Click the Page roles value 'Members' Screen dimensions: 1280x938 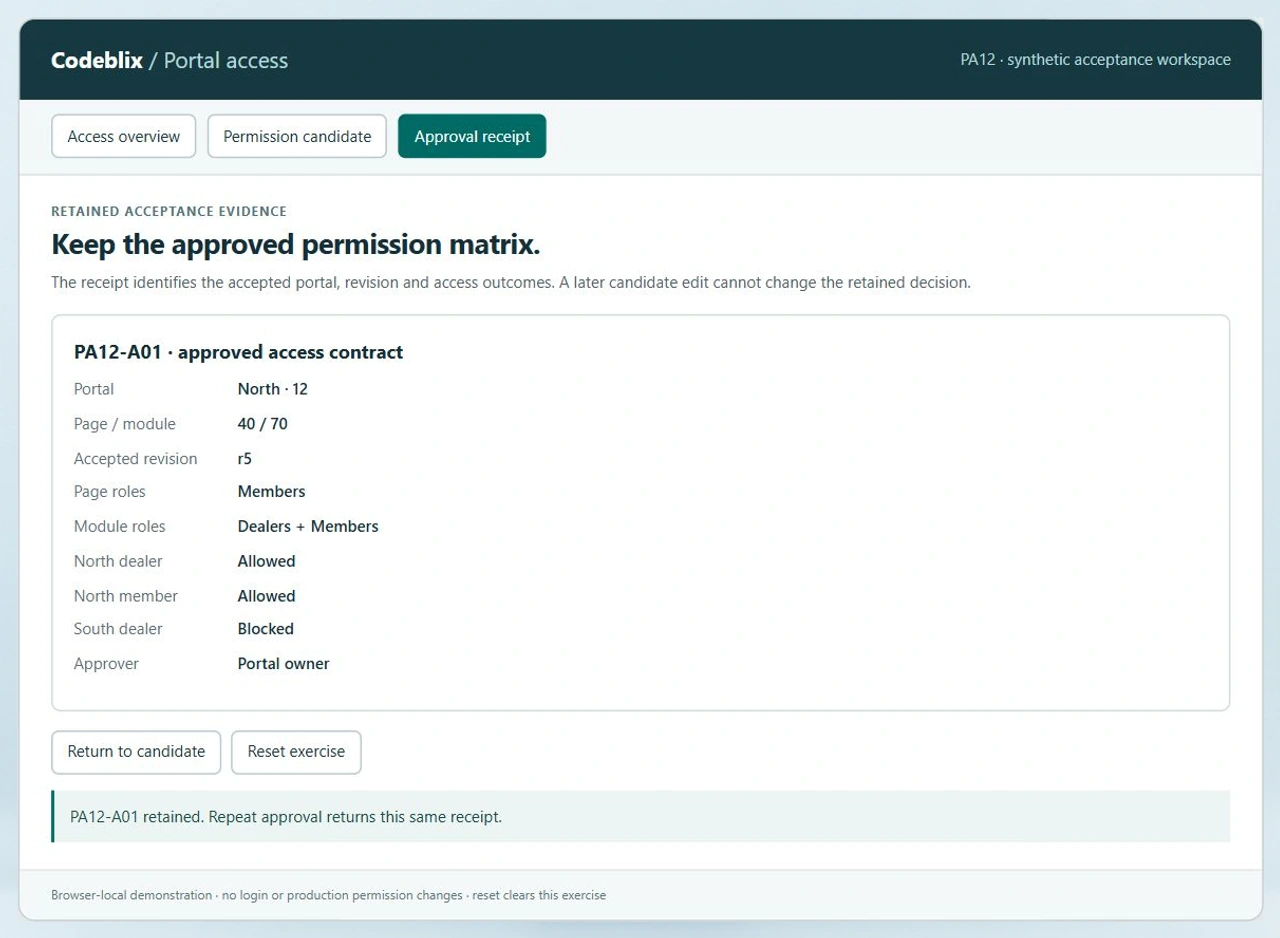(x=272, y=492)
